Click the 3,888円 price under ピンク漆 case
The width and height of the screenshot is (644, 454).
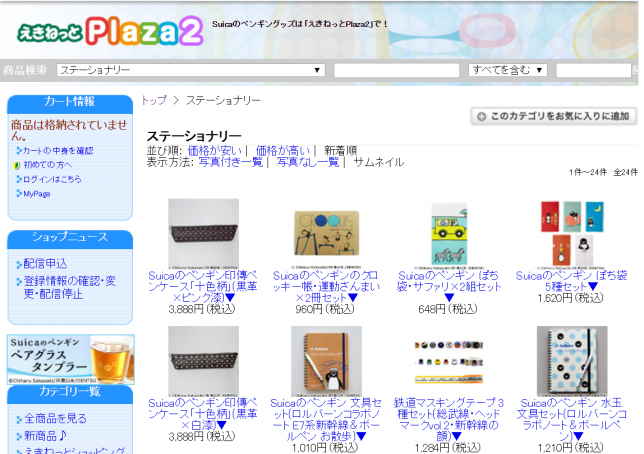[x=202, y=309]
